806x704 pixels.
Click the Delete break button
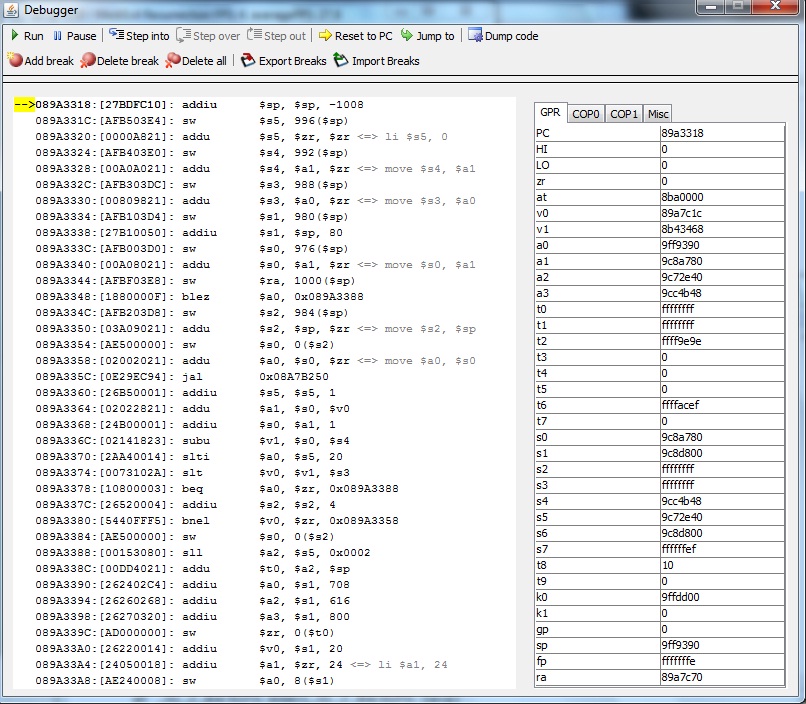pyautogui.click(x=119, y=61)
